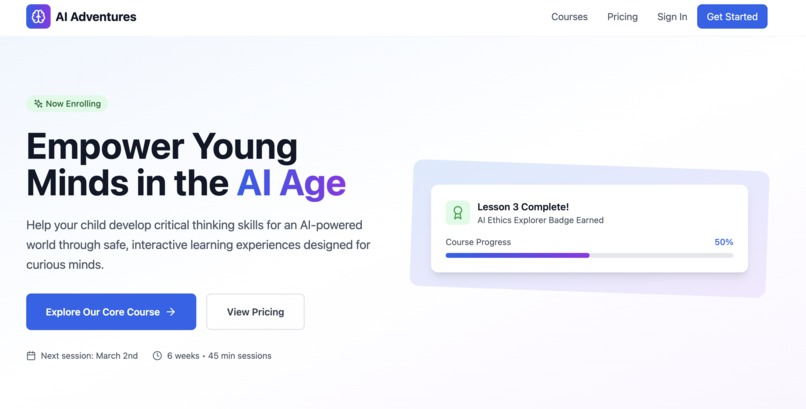Viewport: 806px width, 409px height.
Task: Click the AI Adventures brain logo icon
Action: [39, 16]
